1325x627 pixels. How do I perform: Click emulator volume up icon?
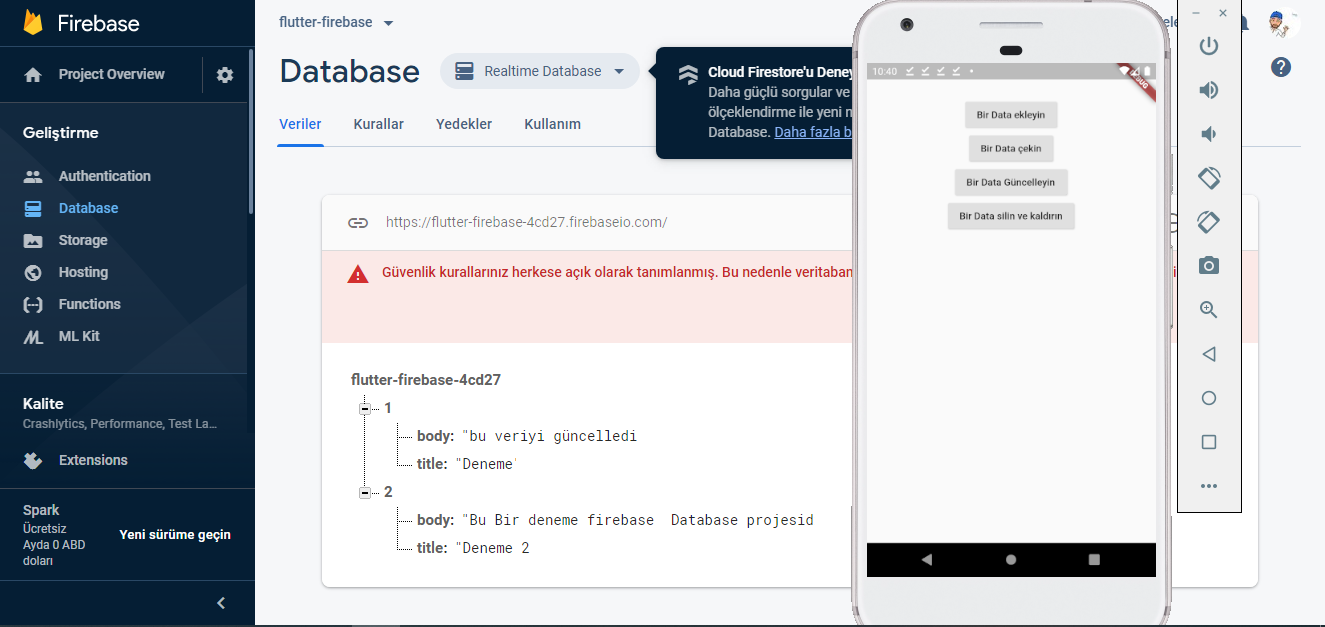point(1209,90)
